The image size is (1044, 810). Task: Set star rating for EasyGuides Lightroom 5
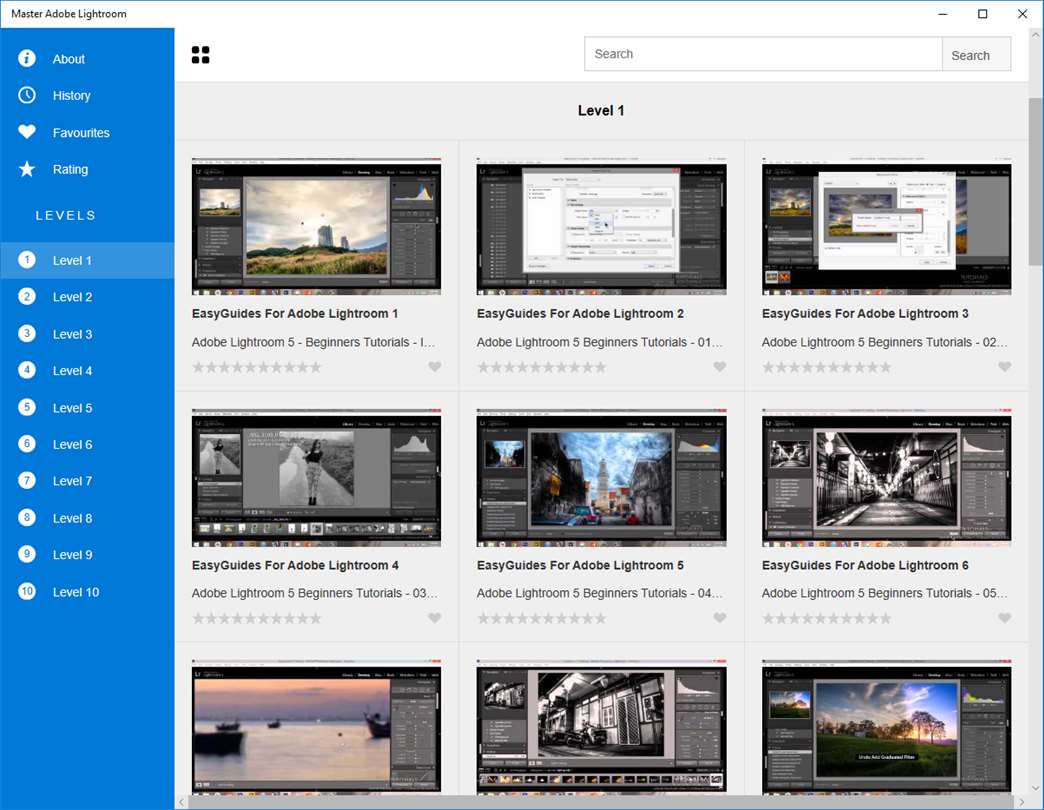tap(541, 618)
